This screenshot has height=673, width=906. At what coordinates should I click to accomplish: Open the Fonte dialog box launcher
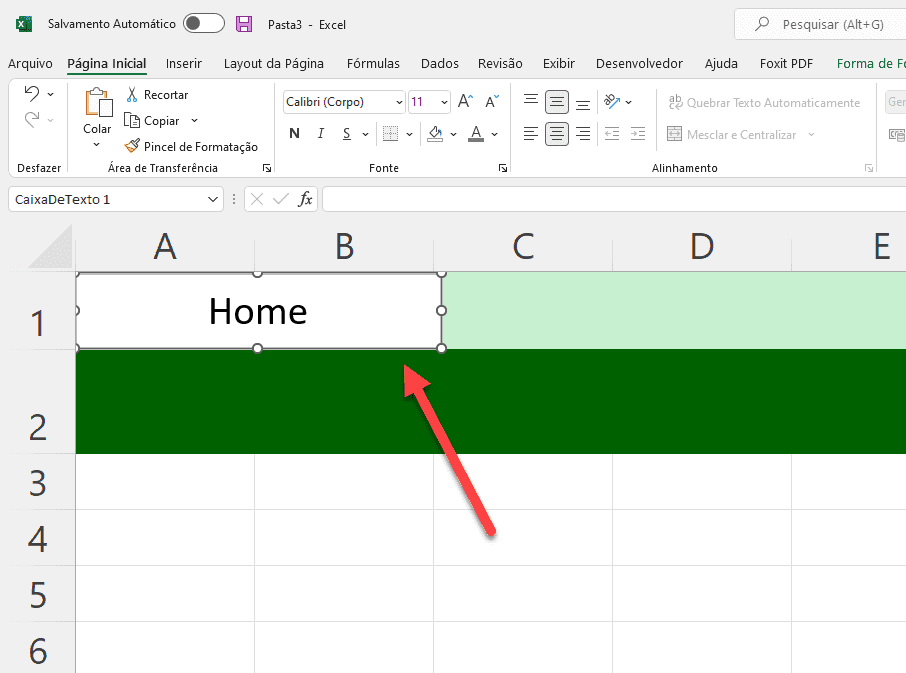coord(503,167)
